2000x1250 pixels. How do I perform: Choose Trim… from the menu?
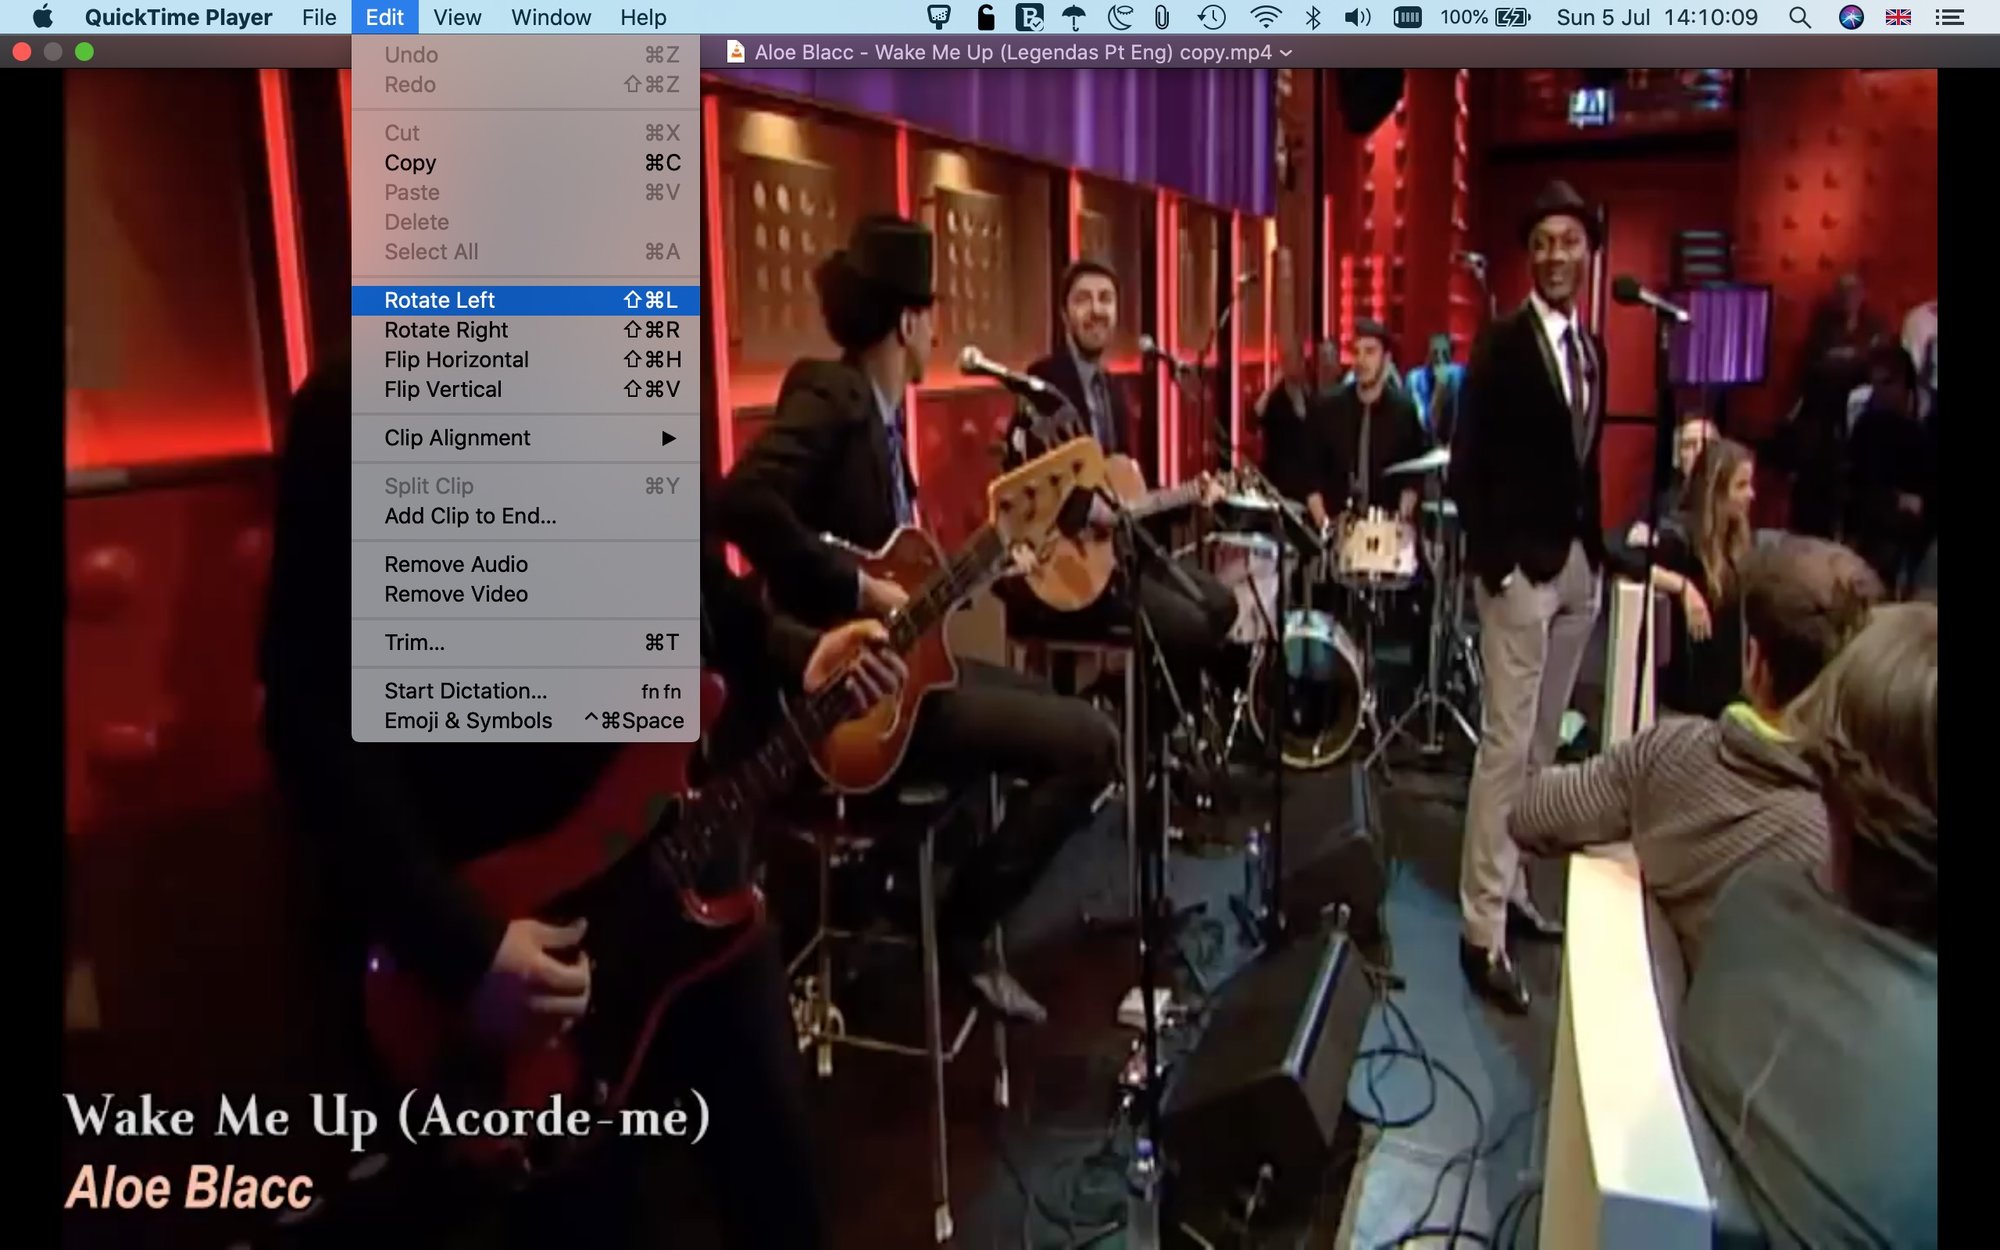(525, 642)
